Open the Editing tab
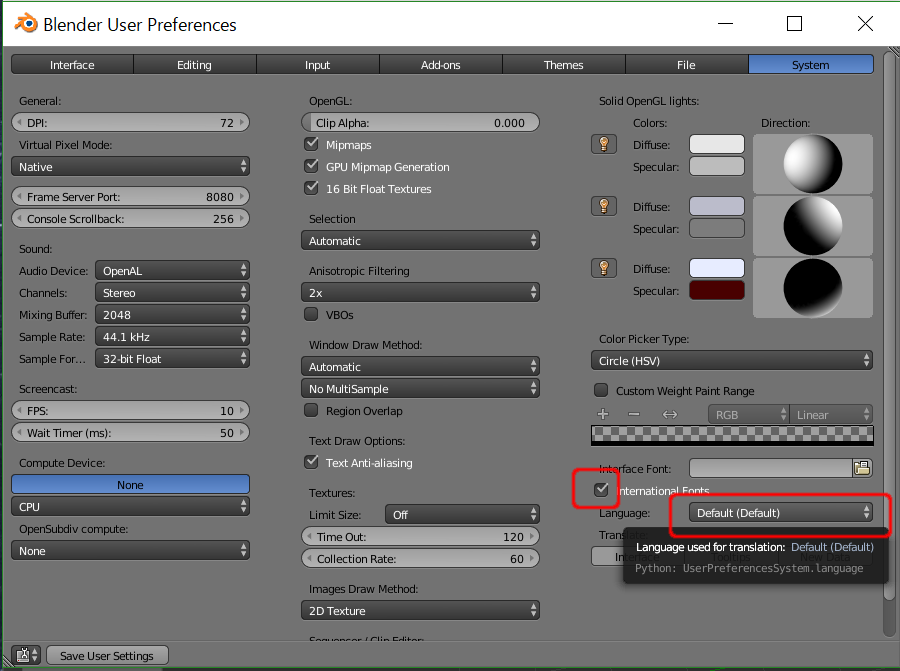This screenshot has height=671, width=900. [195, 65]
